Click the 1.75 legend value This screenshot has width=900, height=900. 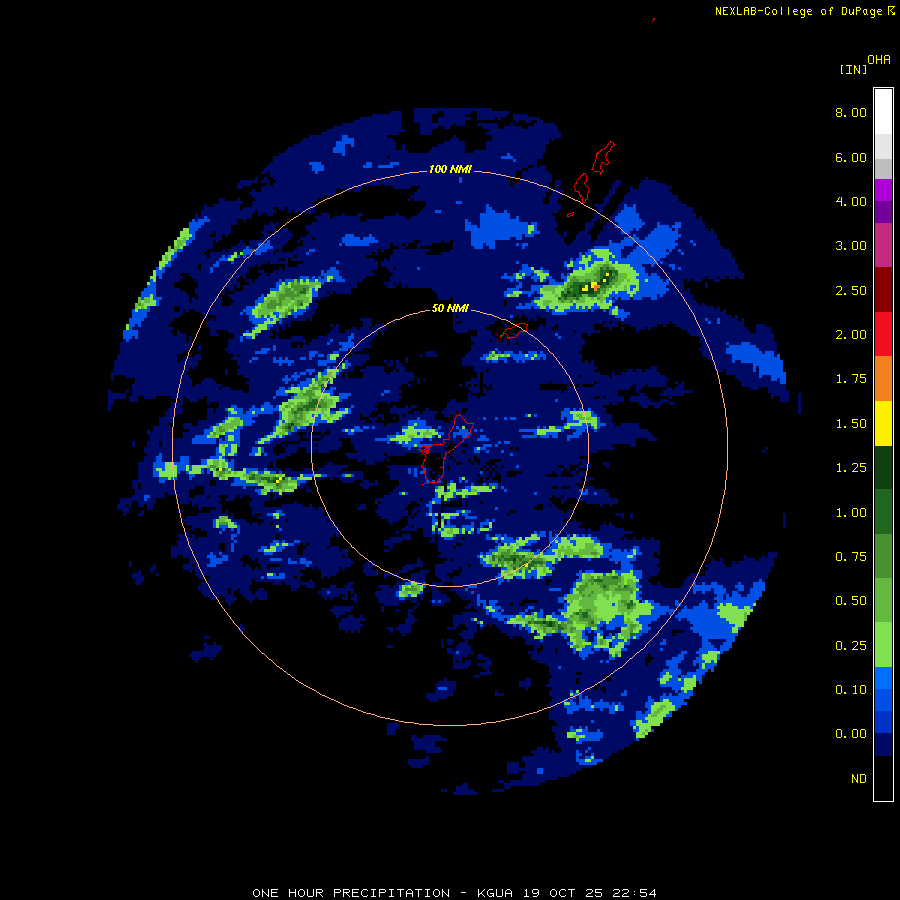[851, 379]
